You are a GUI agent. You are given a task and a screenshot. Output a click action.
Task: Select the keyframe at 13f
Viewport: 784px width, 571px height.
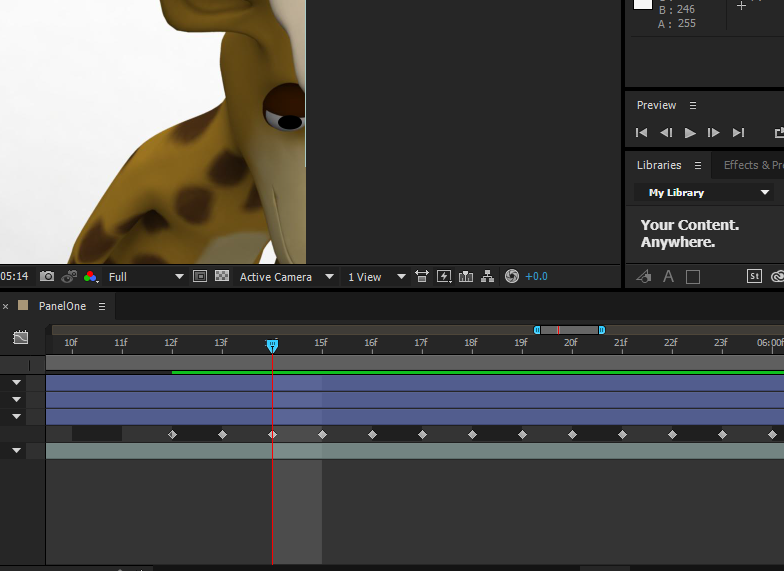coord(222,434)
